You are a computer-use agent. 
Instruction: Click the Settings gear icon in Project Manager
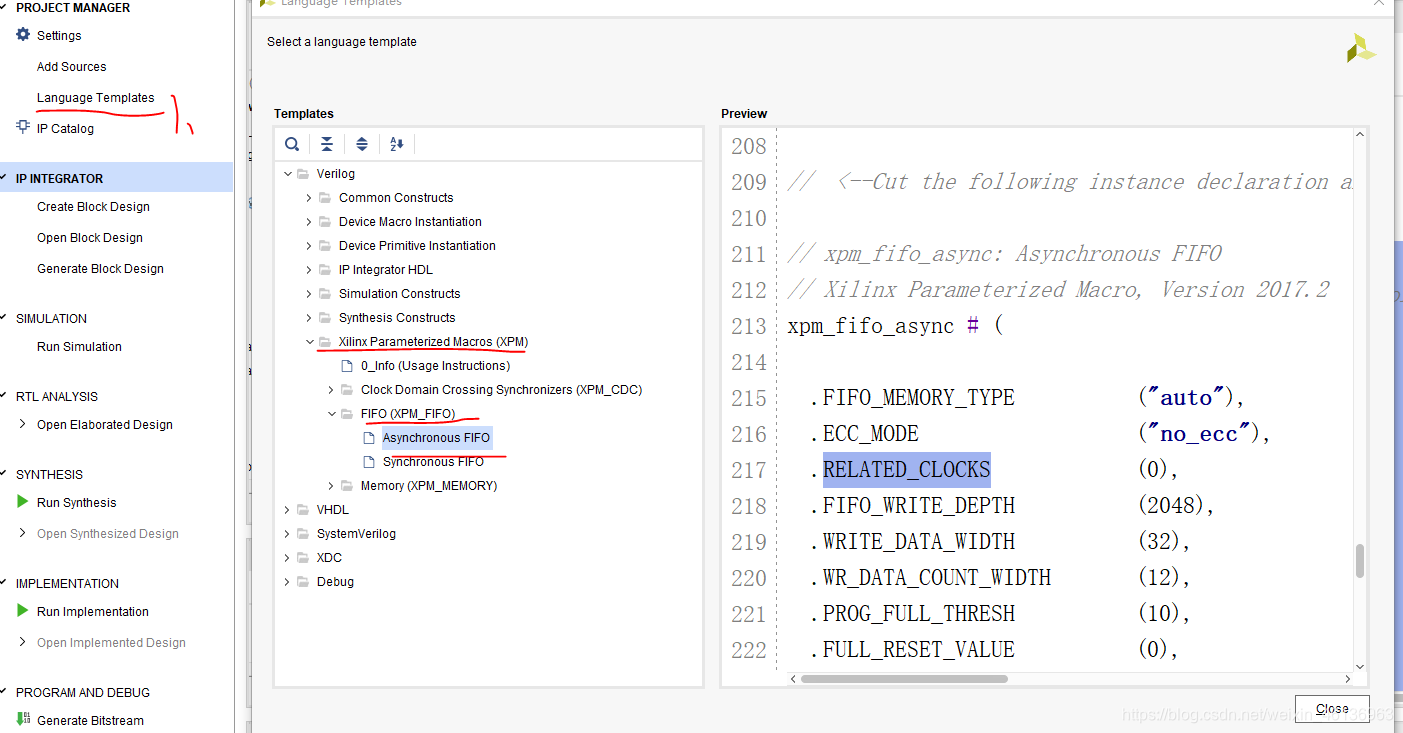(x=23, y=34)
